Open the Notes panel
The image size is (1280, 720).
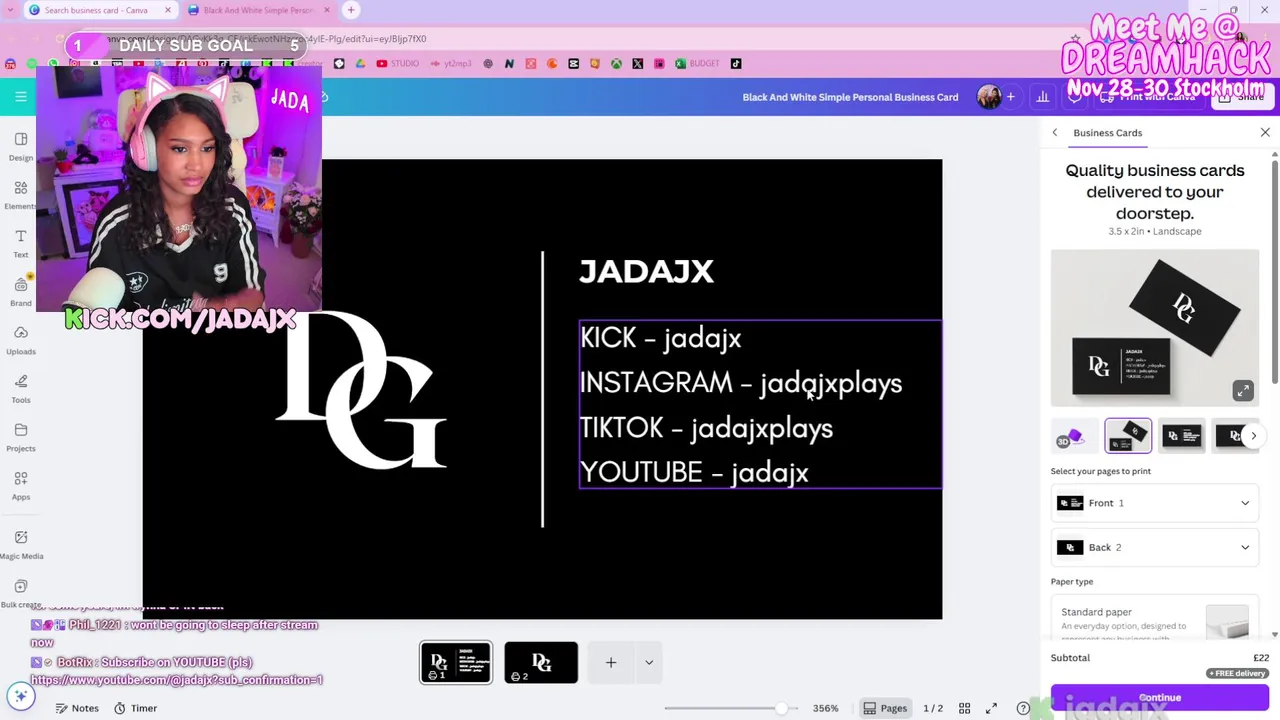click(77, 708)
